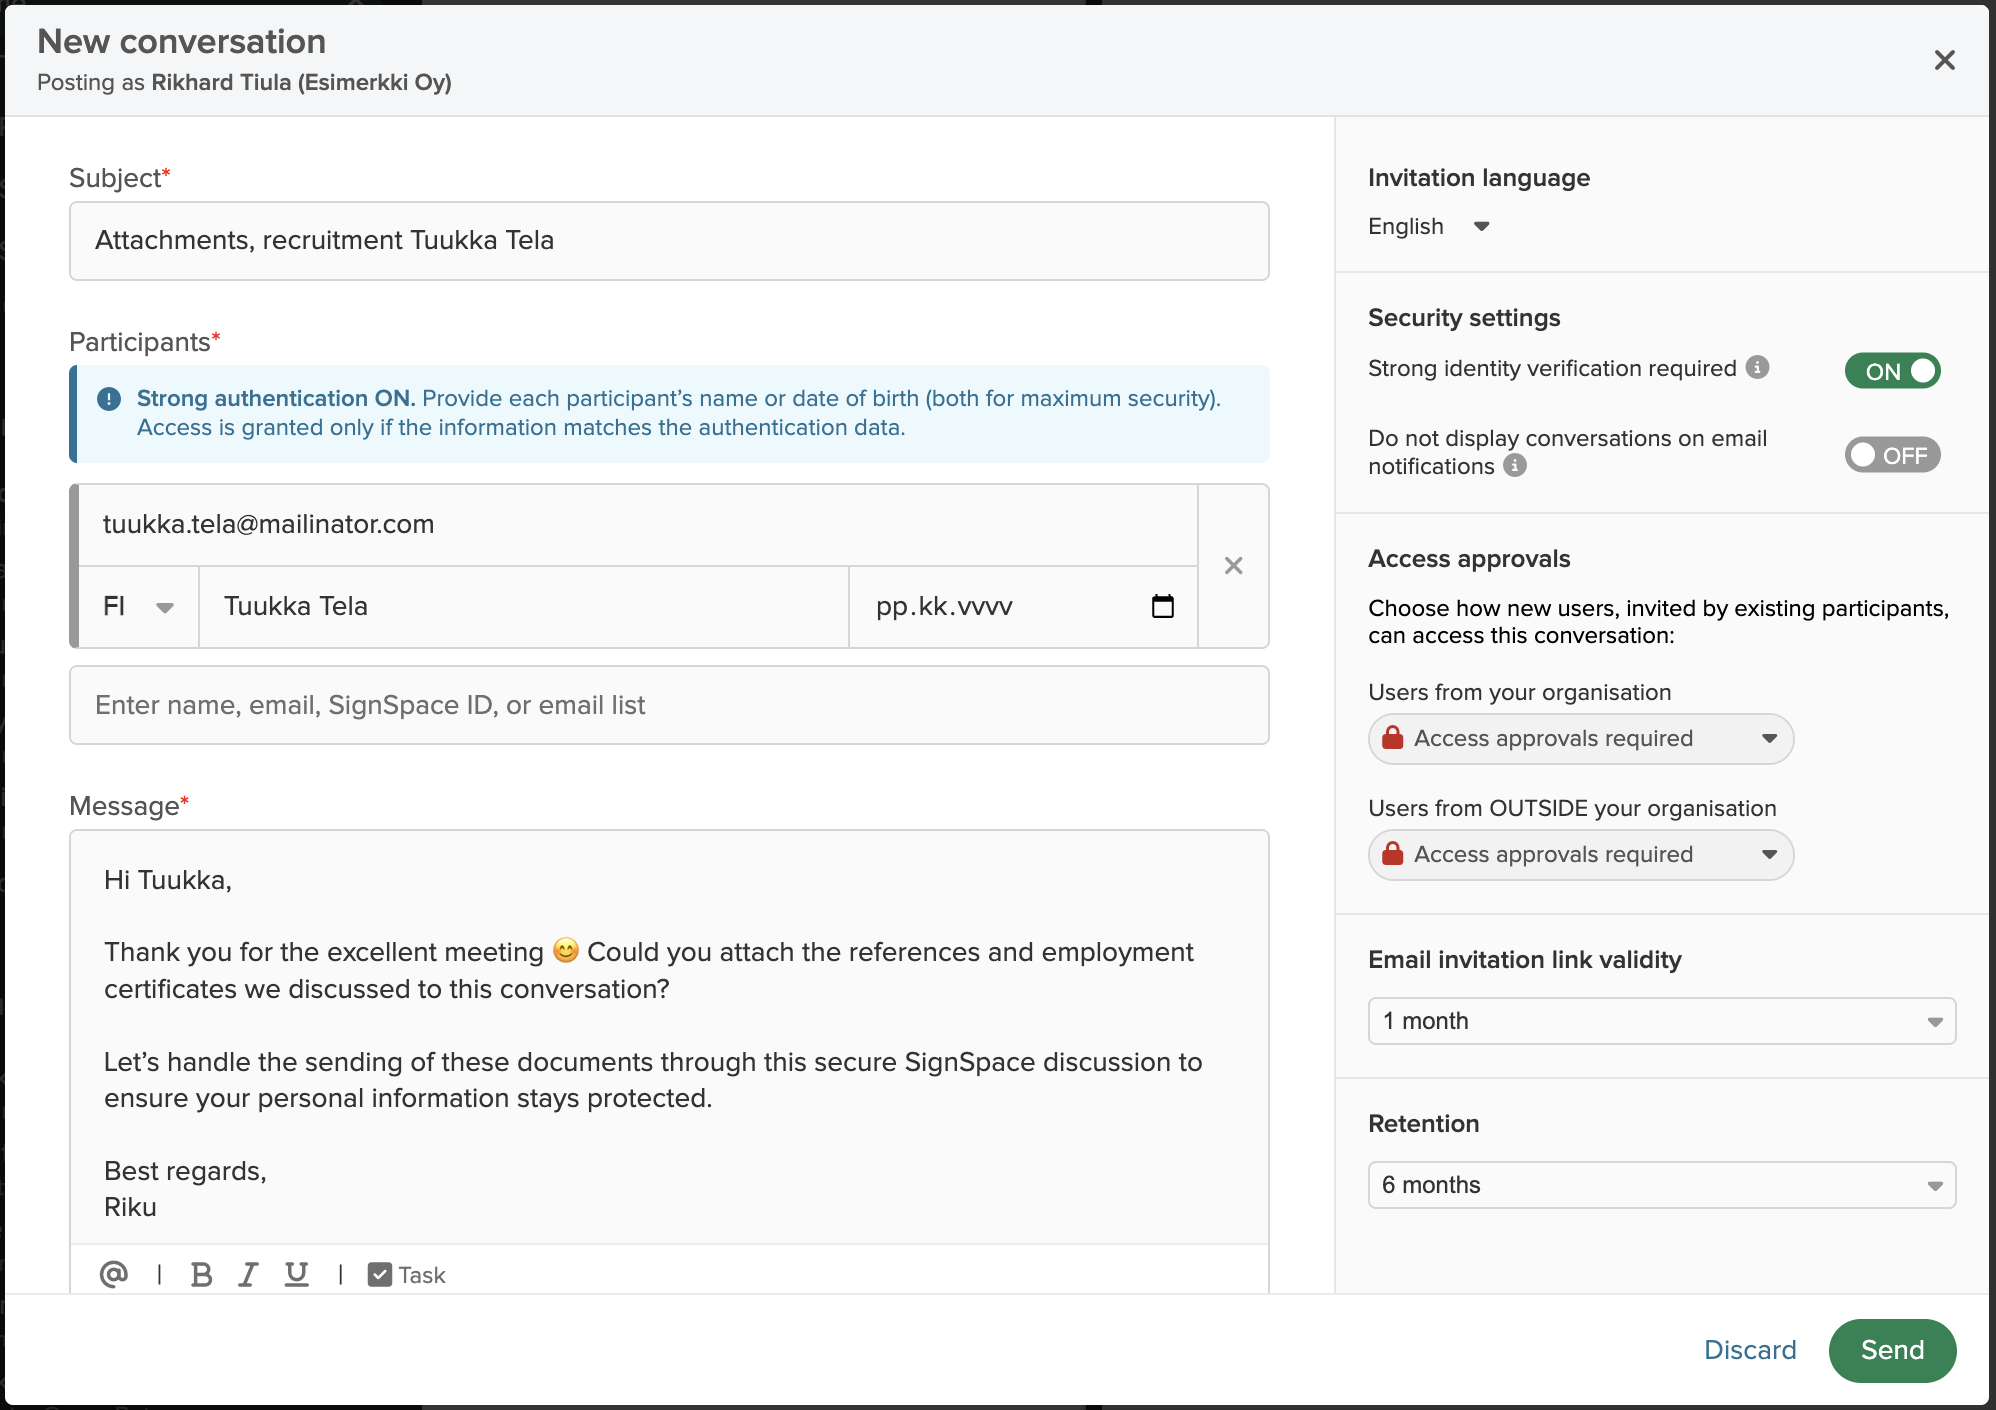Open the date of birth calendar picker
Viewport: 1996px width, 1410px height.
click(x=1162, y=606)
